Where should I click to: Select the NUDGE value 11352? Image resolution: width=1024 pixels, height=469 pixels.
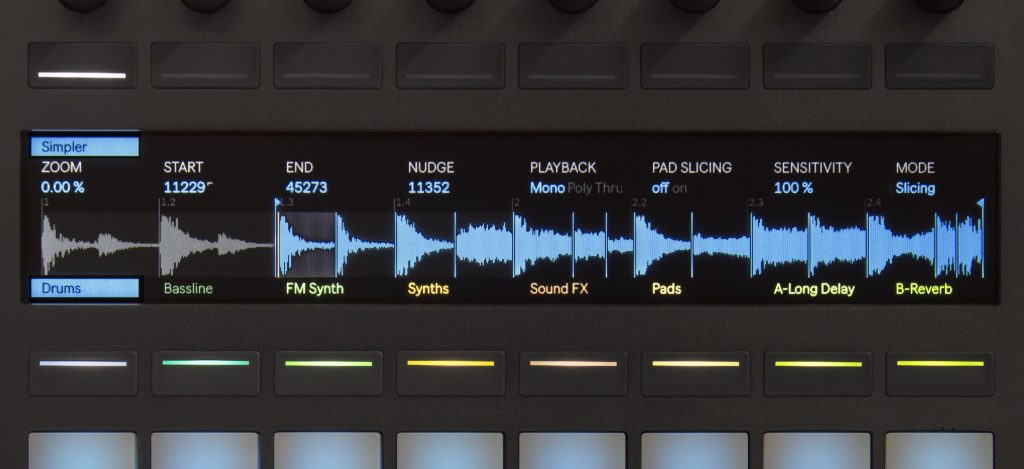[x=428, y=188]
